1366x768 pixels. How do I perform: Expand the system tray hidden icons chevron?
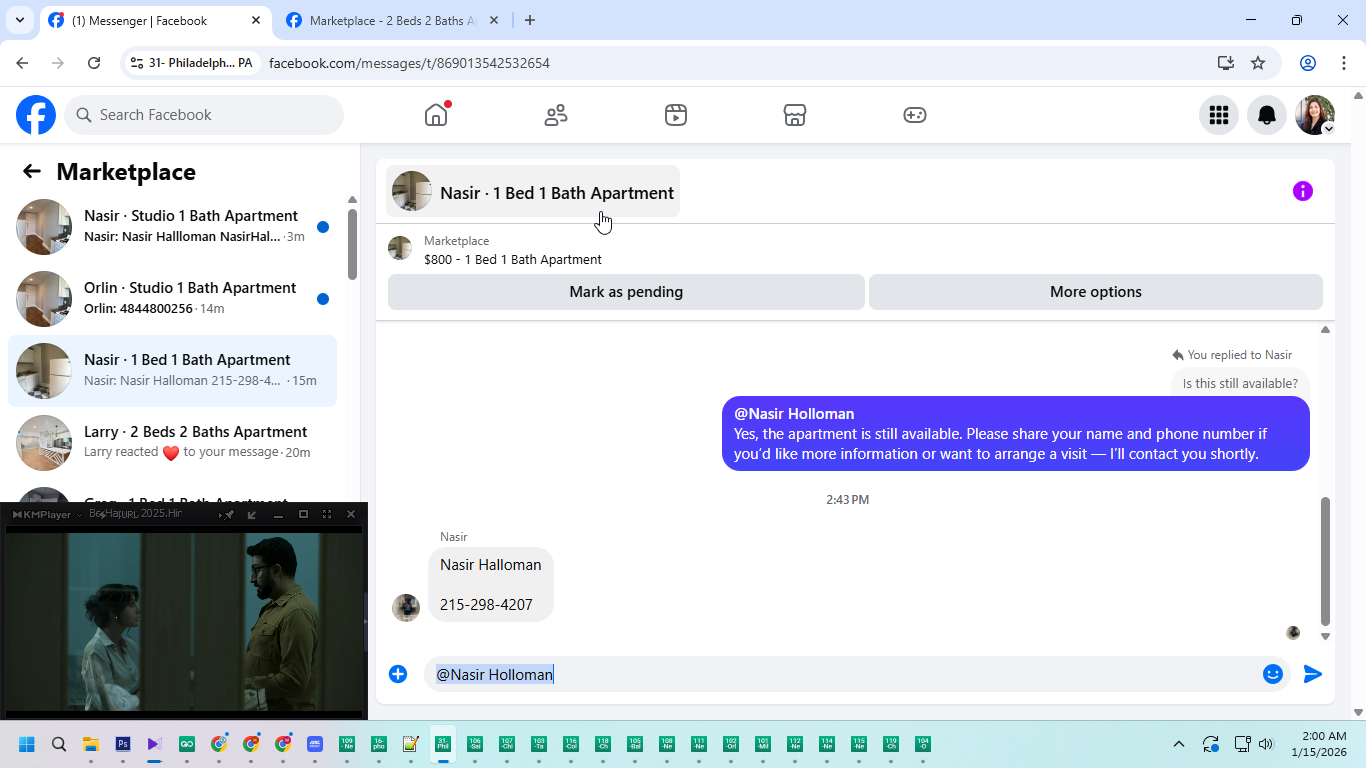(1179, 744)
